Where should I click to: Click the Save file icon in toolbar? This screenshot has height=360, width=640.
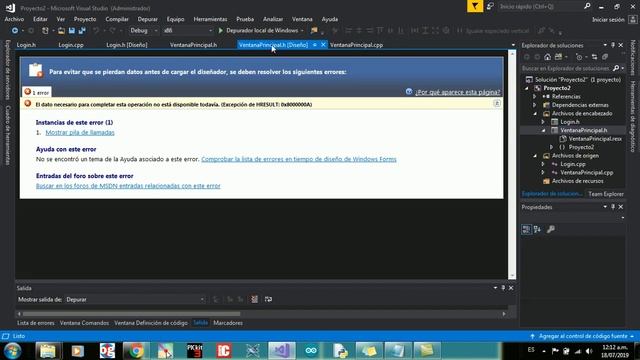(x=72, y=31)
